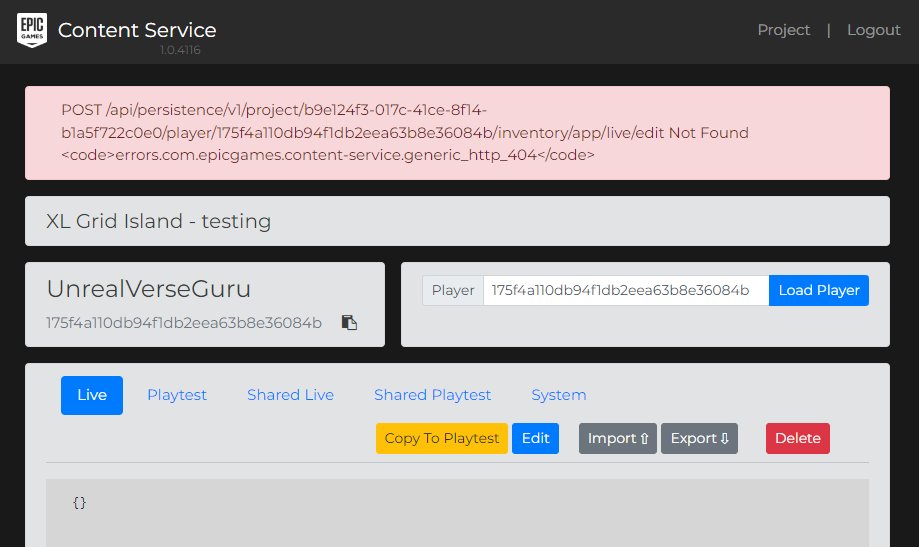Click the XL Grid Island - testing title
The height and width of the screenshot is (547, 919).
click(159, 221)
